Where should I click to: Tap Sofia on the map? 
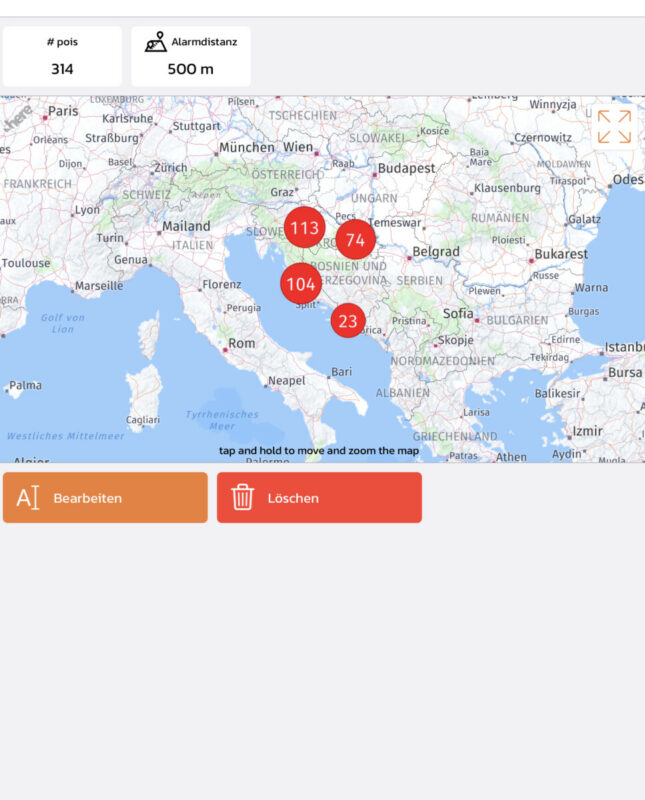[458, 313]
